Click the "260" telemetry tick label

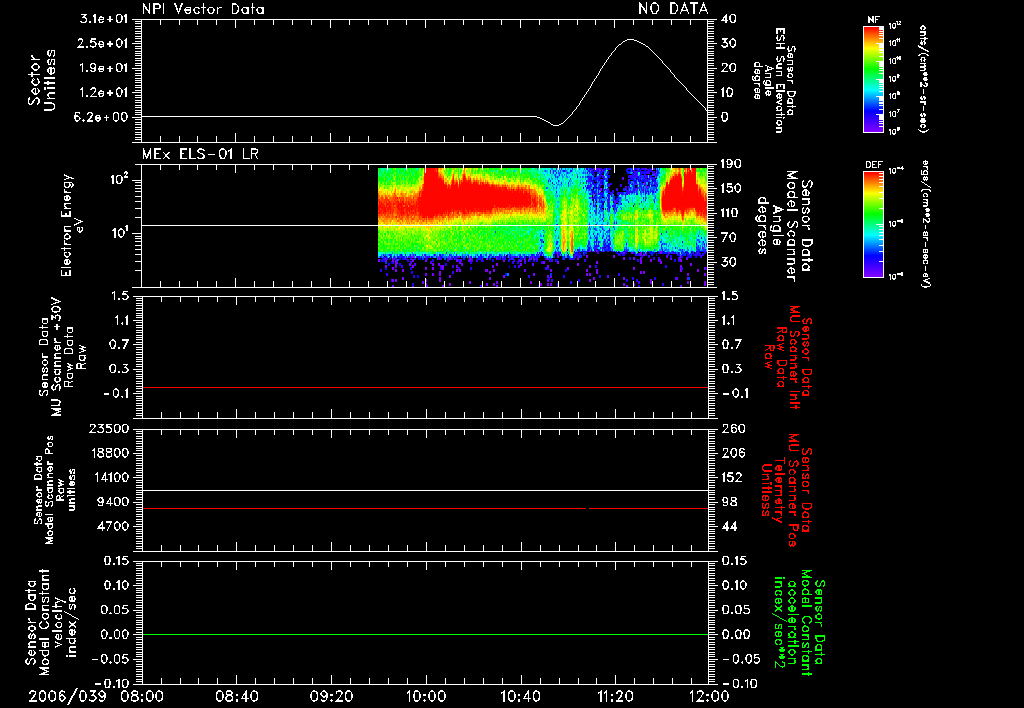pos(733,428)
